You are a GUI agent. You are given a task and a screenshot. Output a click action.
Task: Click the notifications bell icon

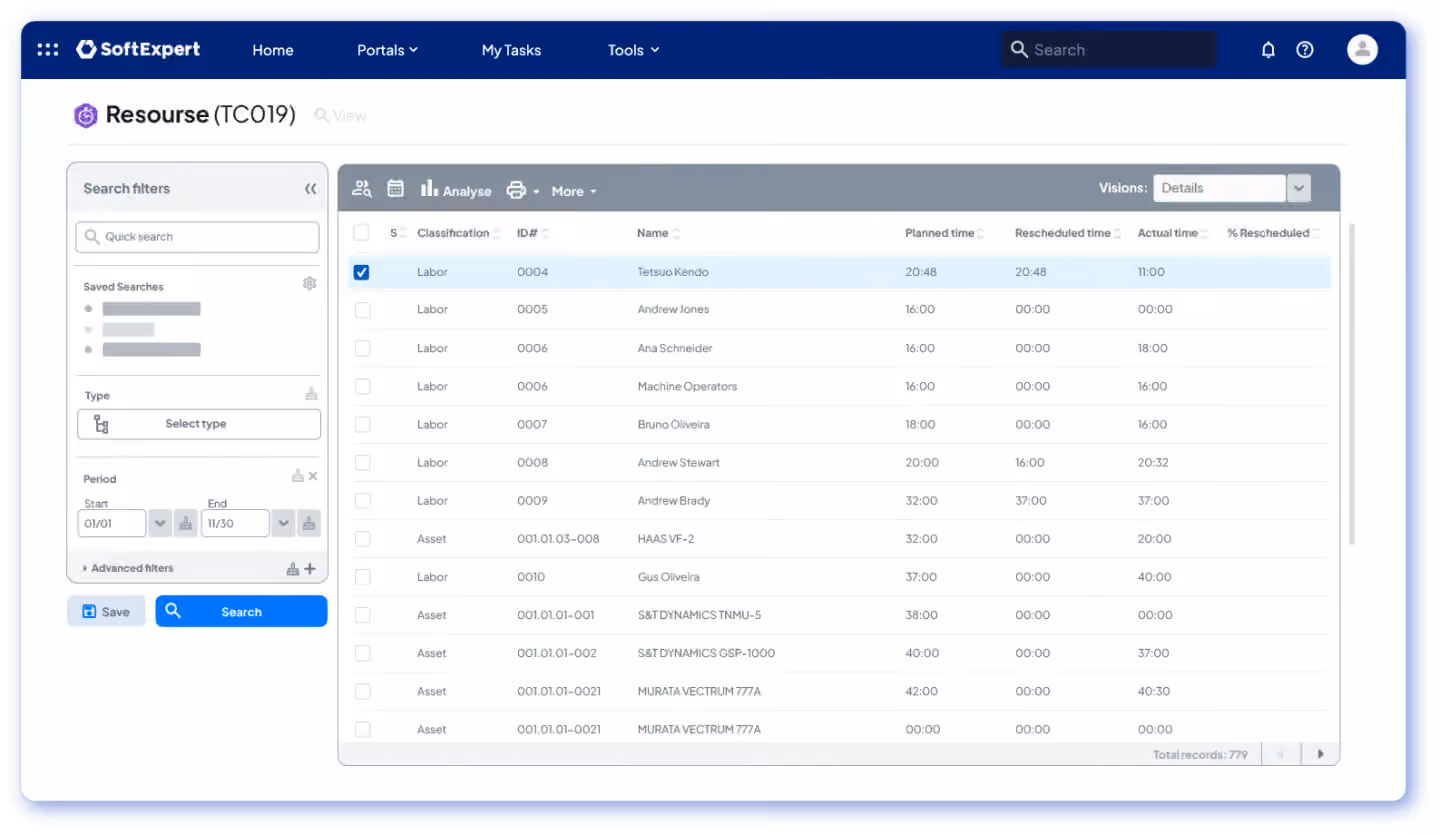click(1268, 49)
